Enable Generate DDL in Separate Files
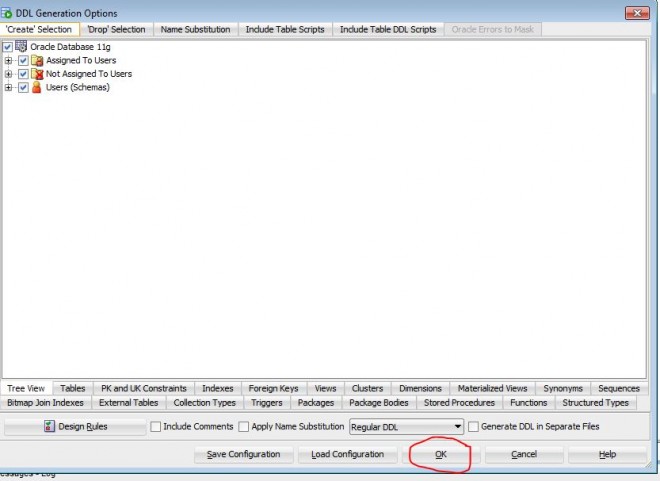This screenshot has height=481, width=660. [474, 427]
